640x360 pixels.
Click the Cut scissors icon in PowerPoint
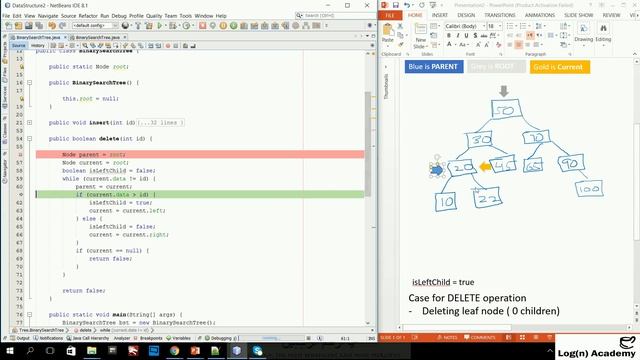coord(400,26)
